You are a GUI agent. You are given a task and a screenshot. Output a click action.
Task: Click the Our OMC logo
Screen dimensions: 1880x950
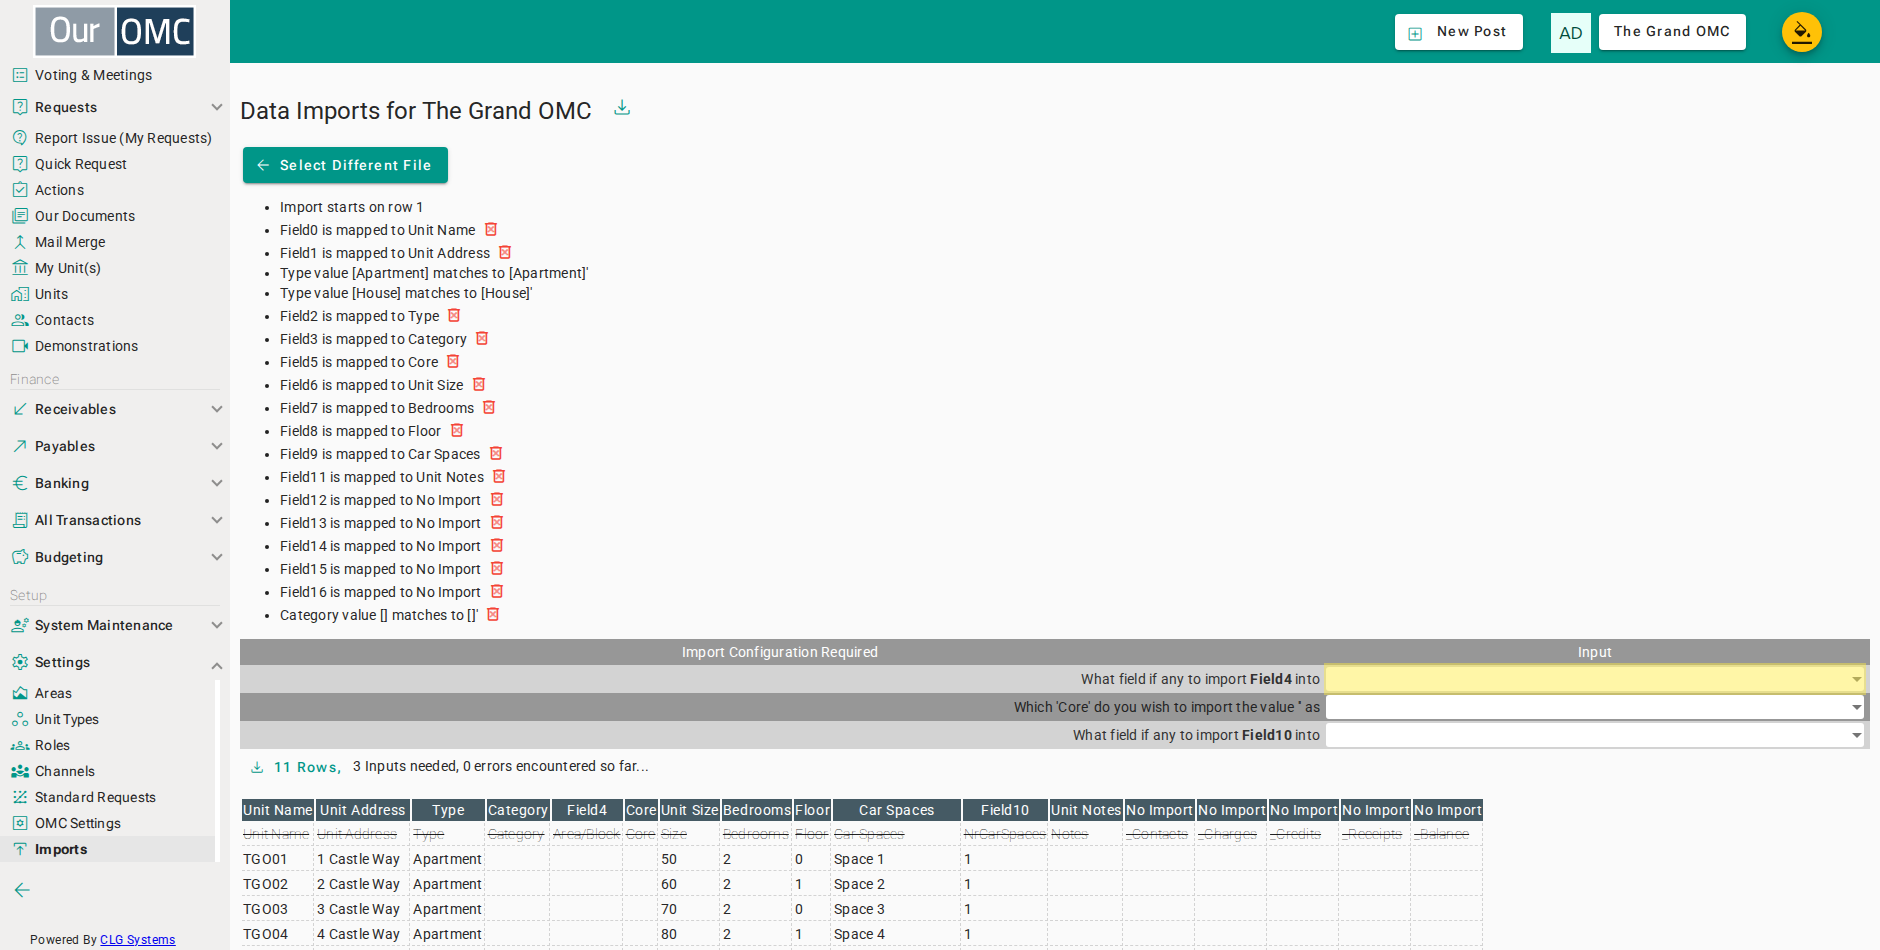pyautogui.click(x=115, y=31)
